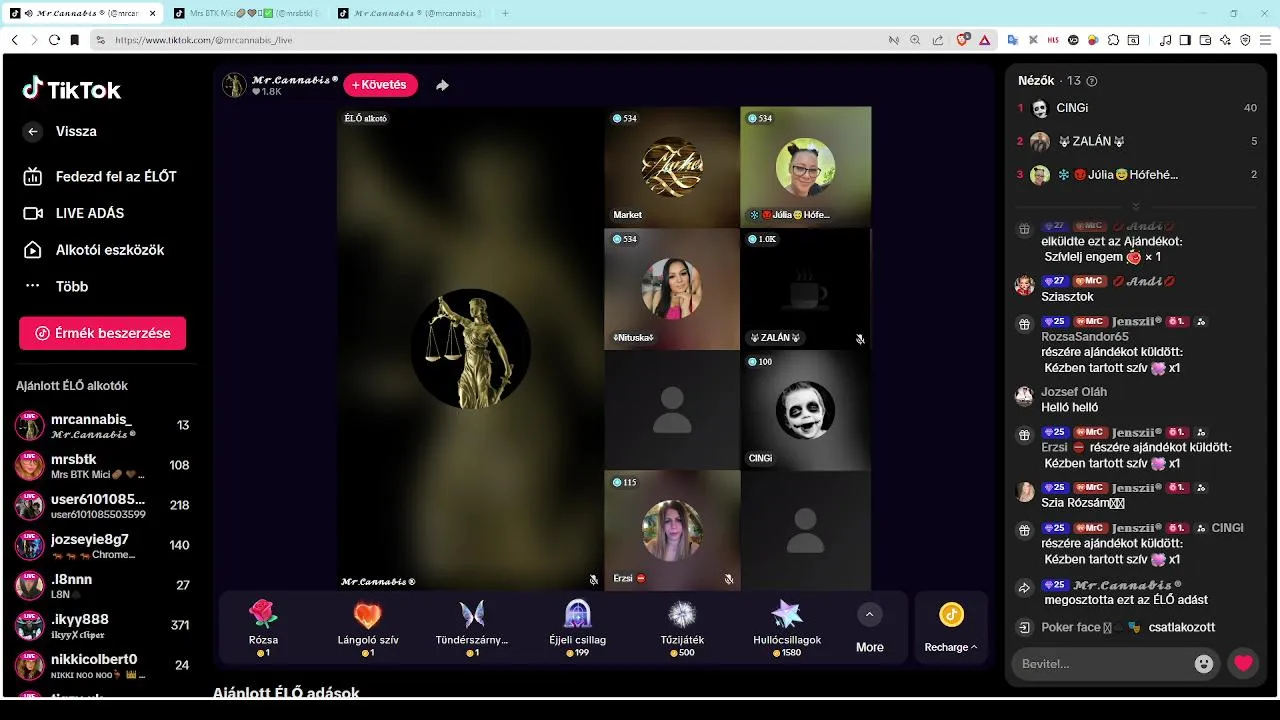Open recommended live .ikyy888
Screen dimensions: 1280x720
pos(102,625)
